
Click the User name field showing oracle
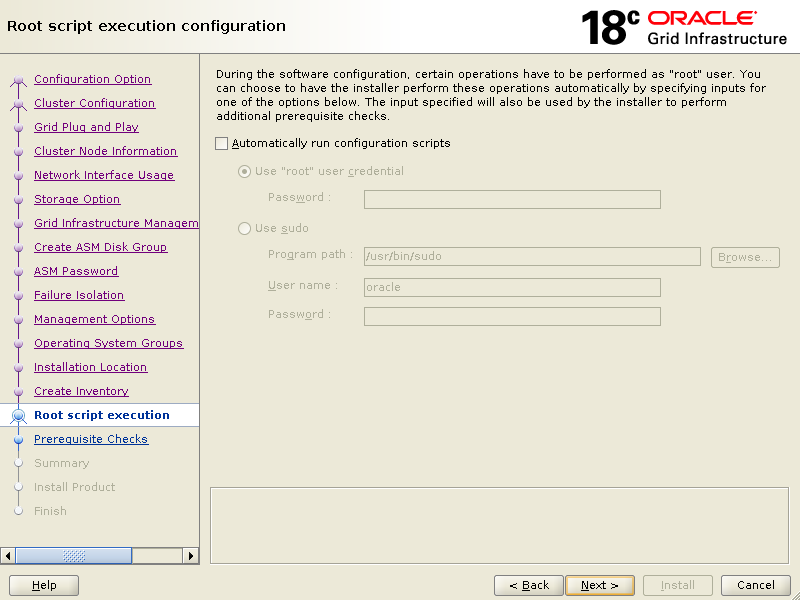pos(512,287)
